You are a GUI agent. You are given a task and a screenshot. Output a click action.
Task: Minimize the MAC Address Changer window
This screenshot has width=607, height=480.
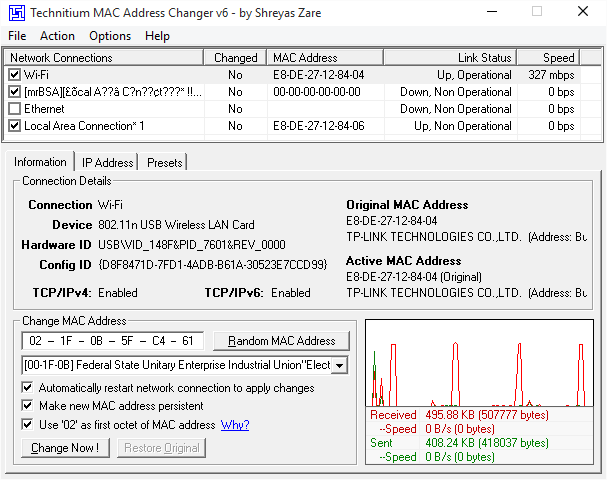coord(492,11)
